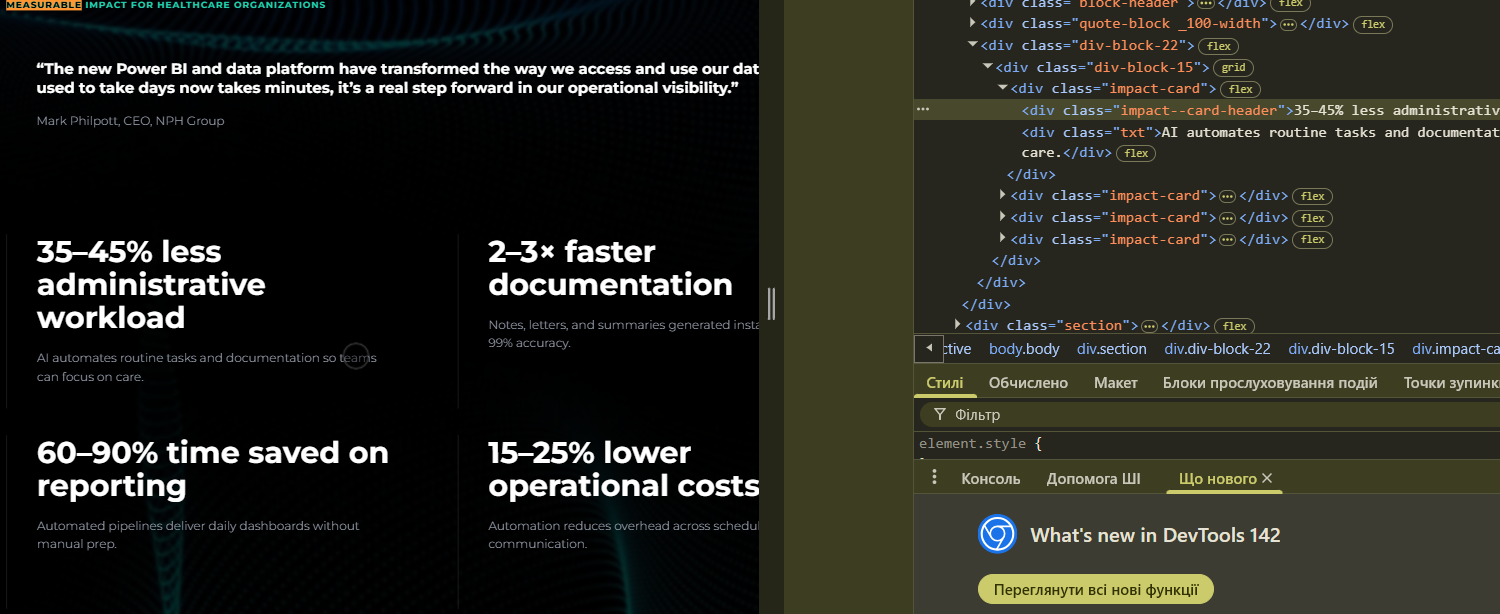Switch to the Стилі tab
1500x614 pixels.
[945, 383]
